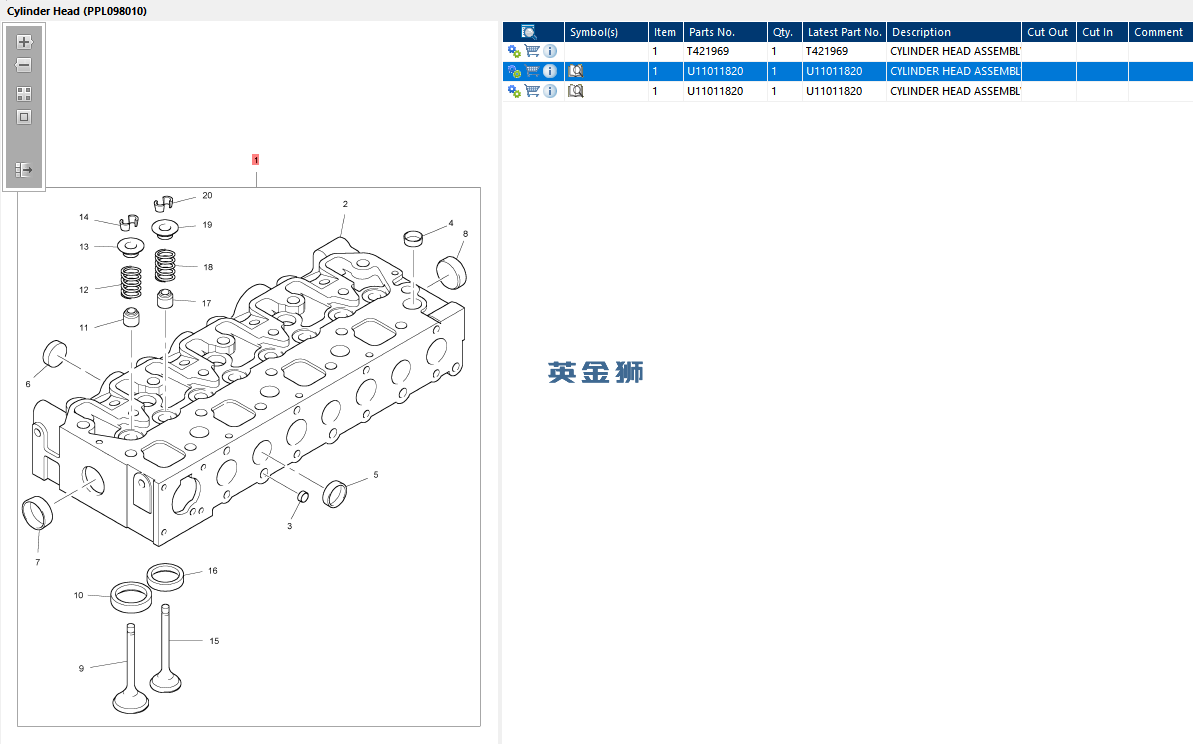Click callout number 20 on the diagram
Viewport: 1193px width, 744px height.
(207, 196)
